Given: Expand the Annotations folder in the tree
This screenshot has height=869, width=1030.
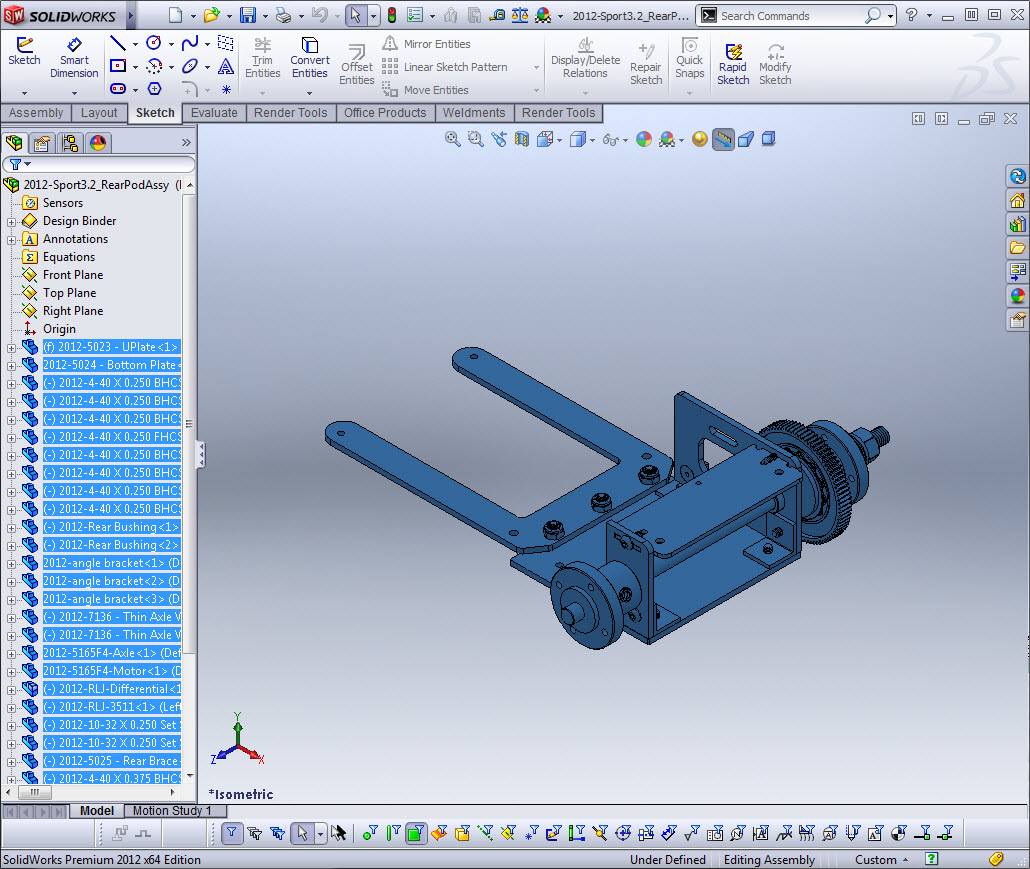Looking at the screenshot, I should click(x=12, y=239).
